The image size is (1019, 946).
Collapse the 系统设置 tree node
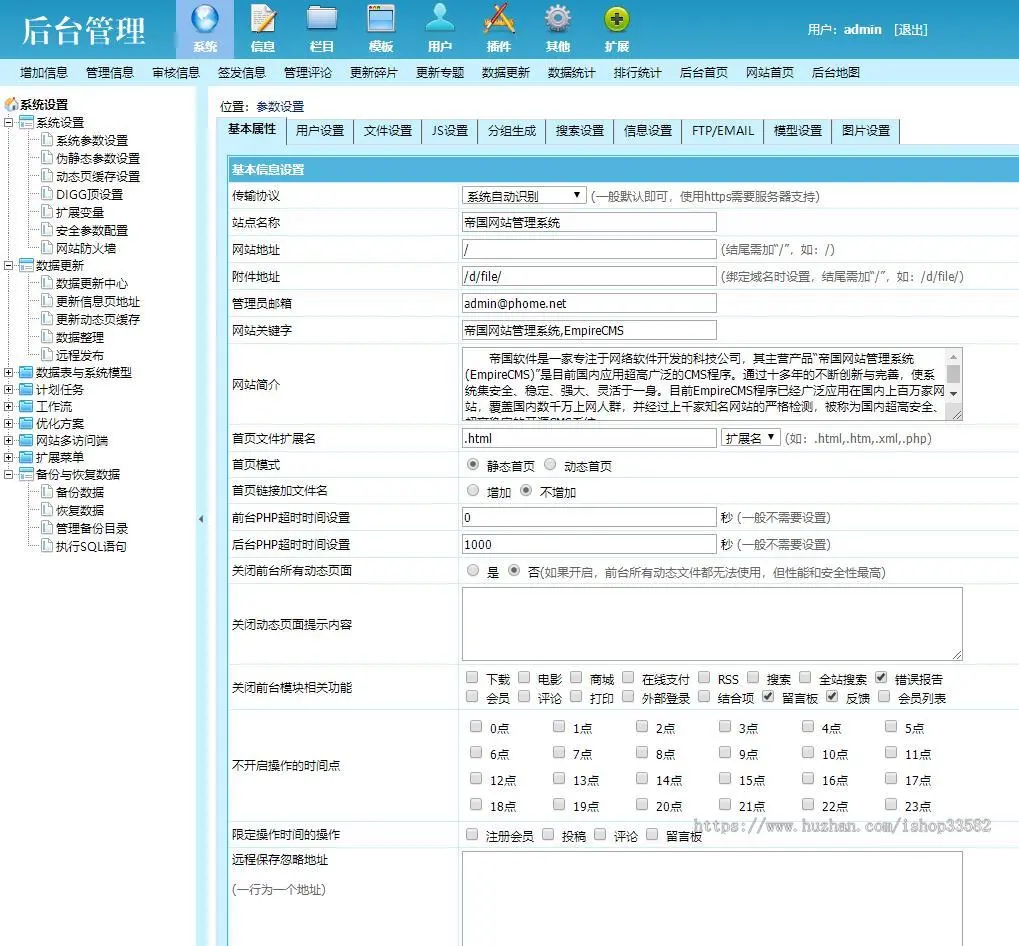click(8, 122)
